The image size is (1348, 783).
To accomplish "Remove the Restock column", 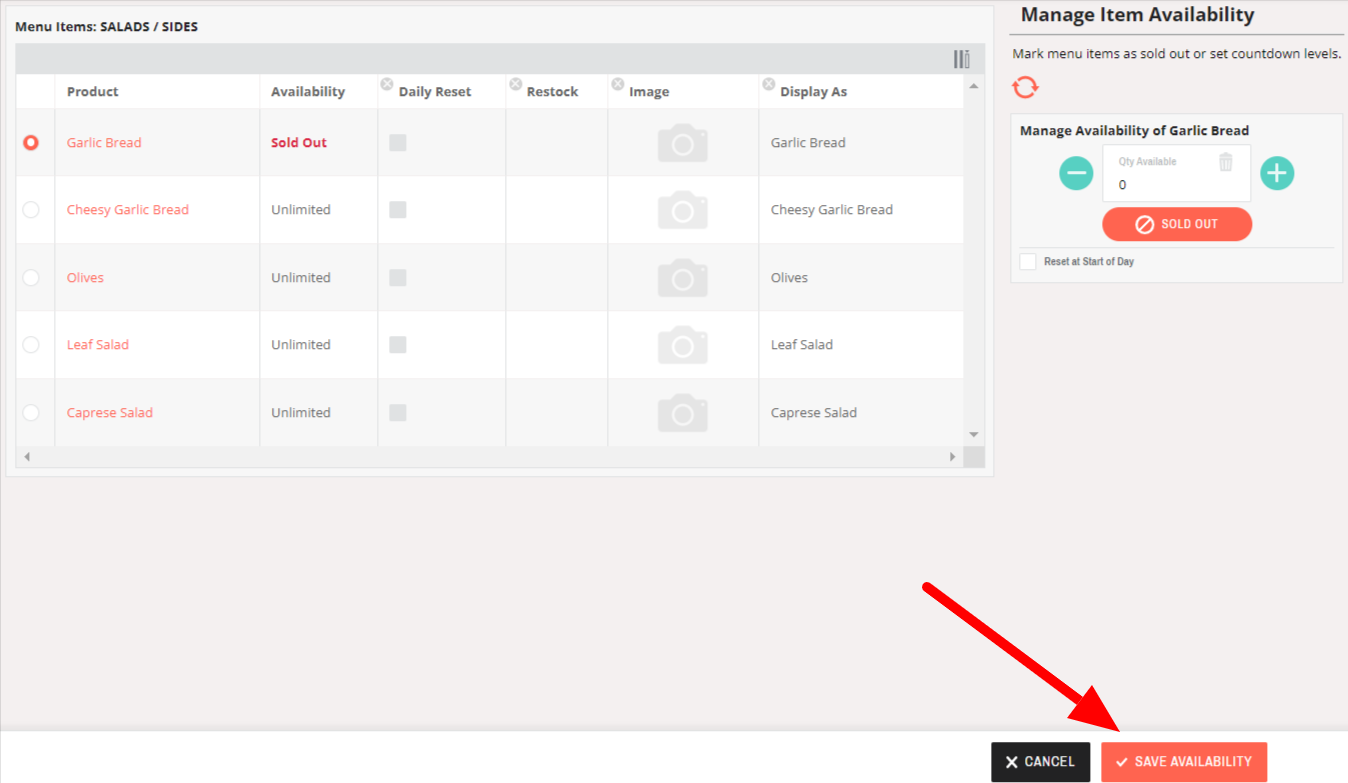I will click(x=515, y=84).
